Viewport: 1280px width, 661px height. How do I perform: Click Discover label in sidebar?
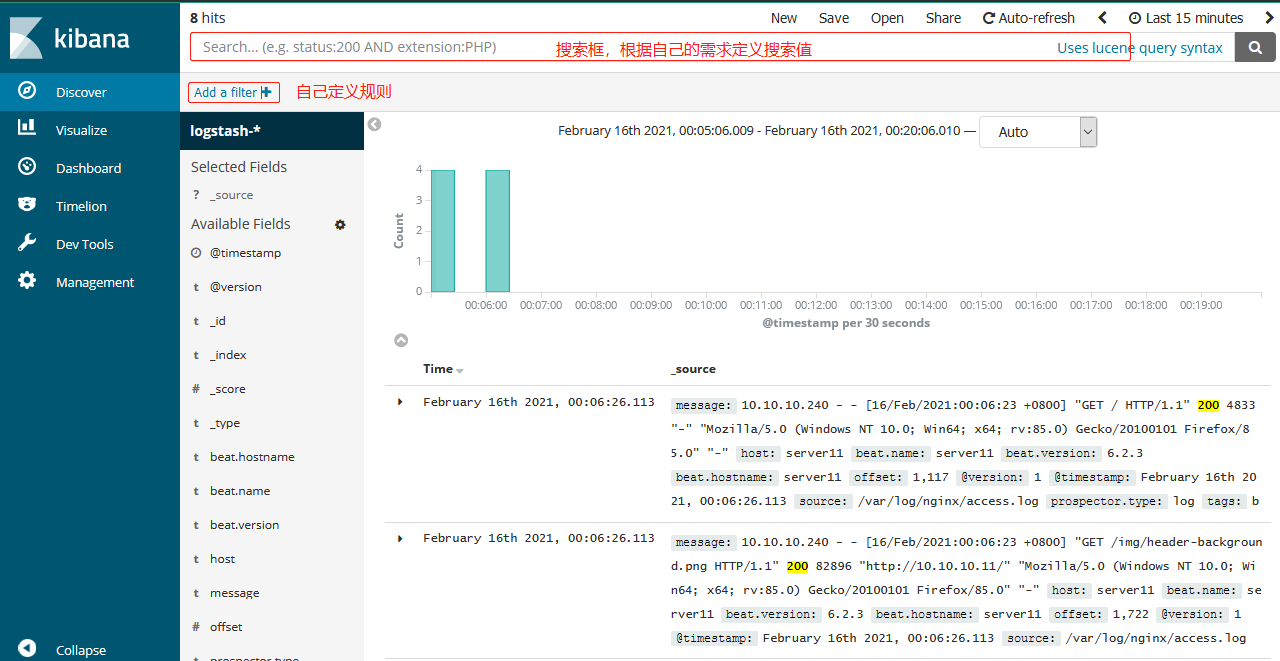(x=81, y=92)
